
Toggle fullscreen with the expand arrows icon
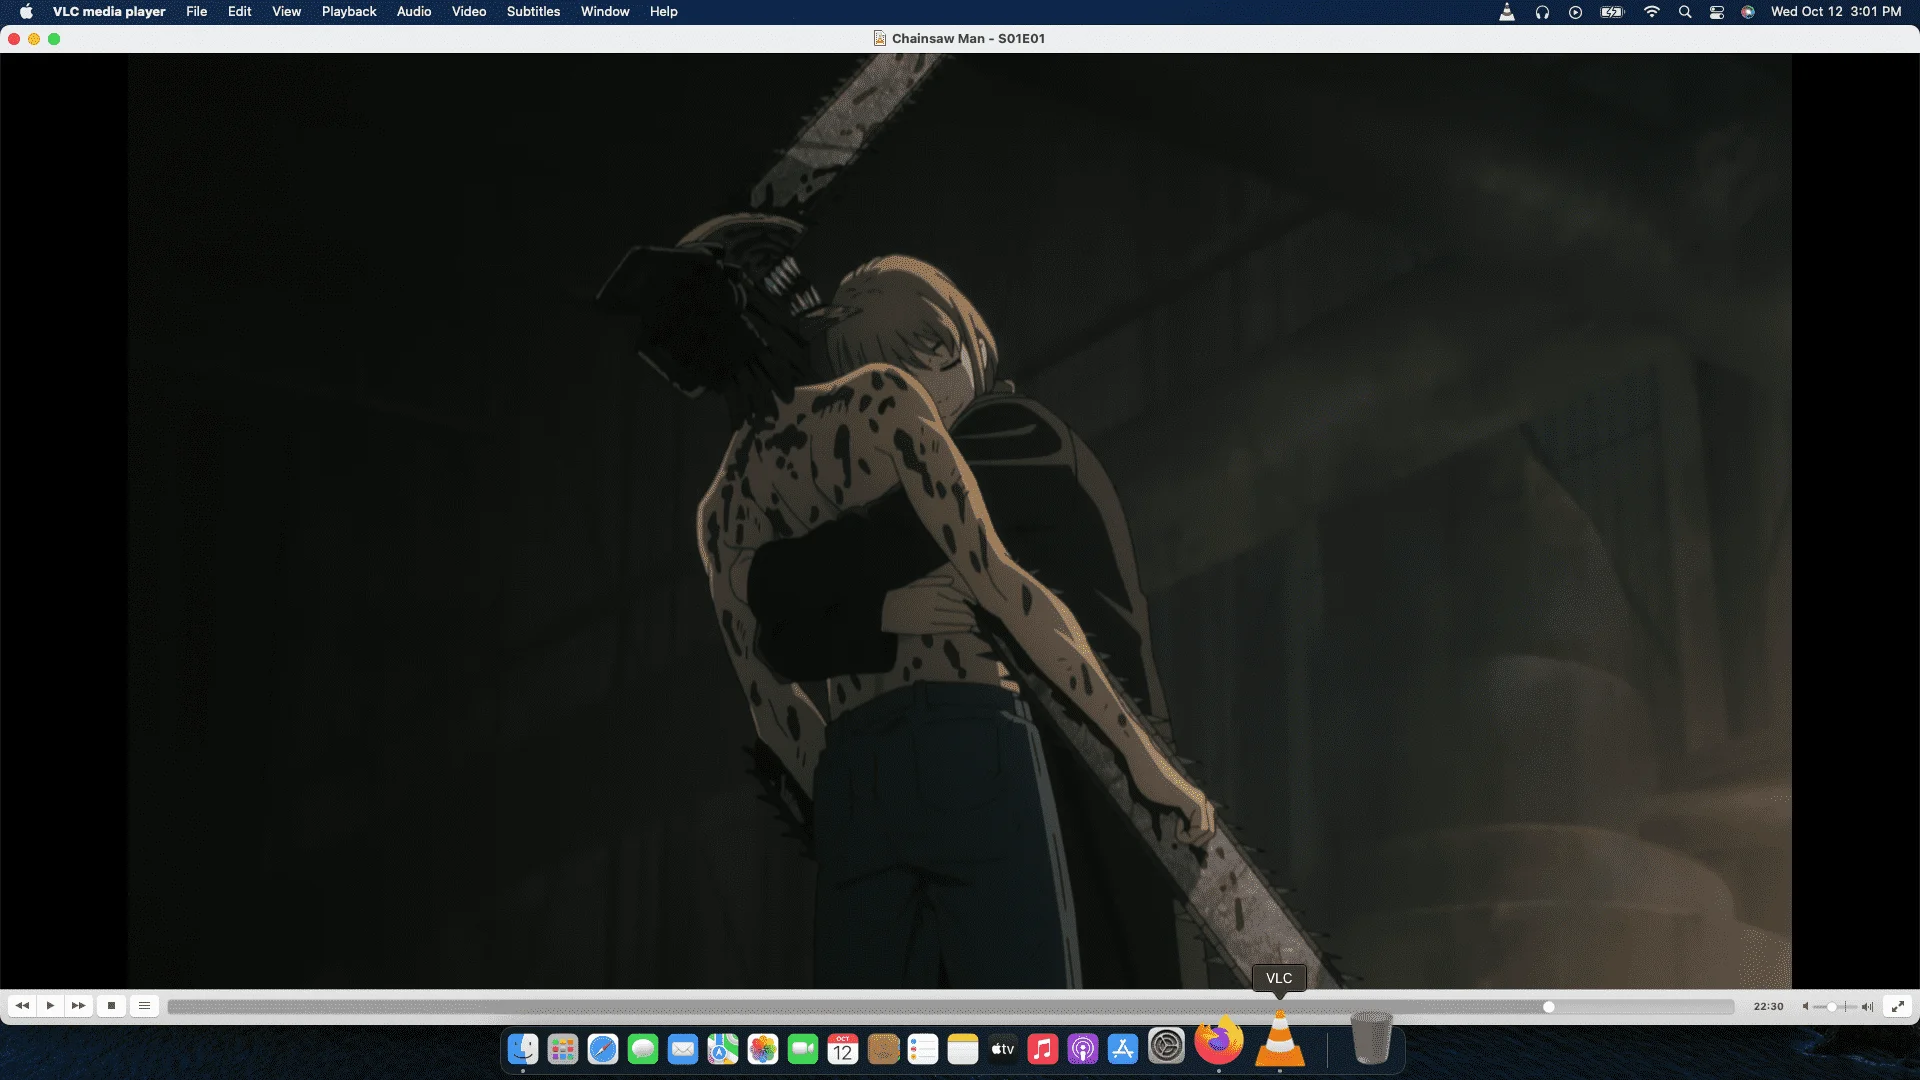tap(1897, 1007)
